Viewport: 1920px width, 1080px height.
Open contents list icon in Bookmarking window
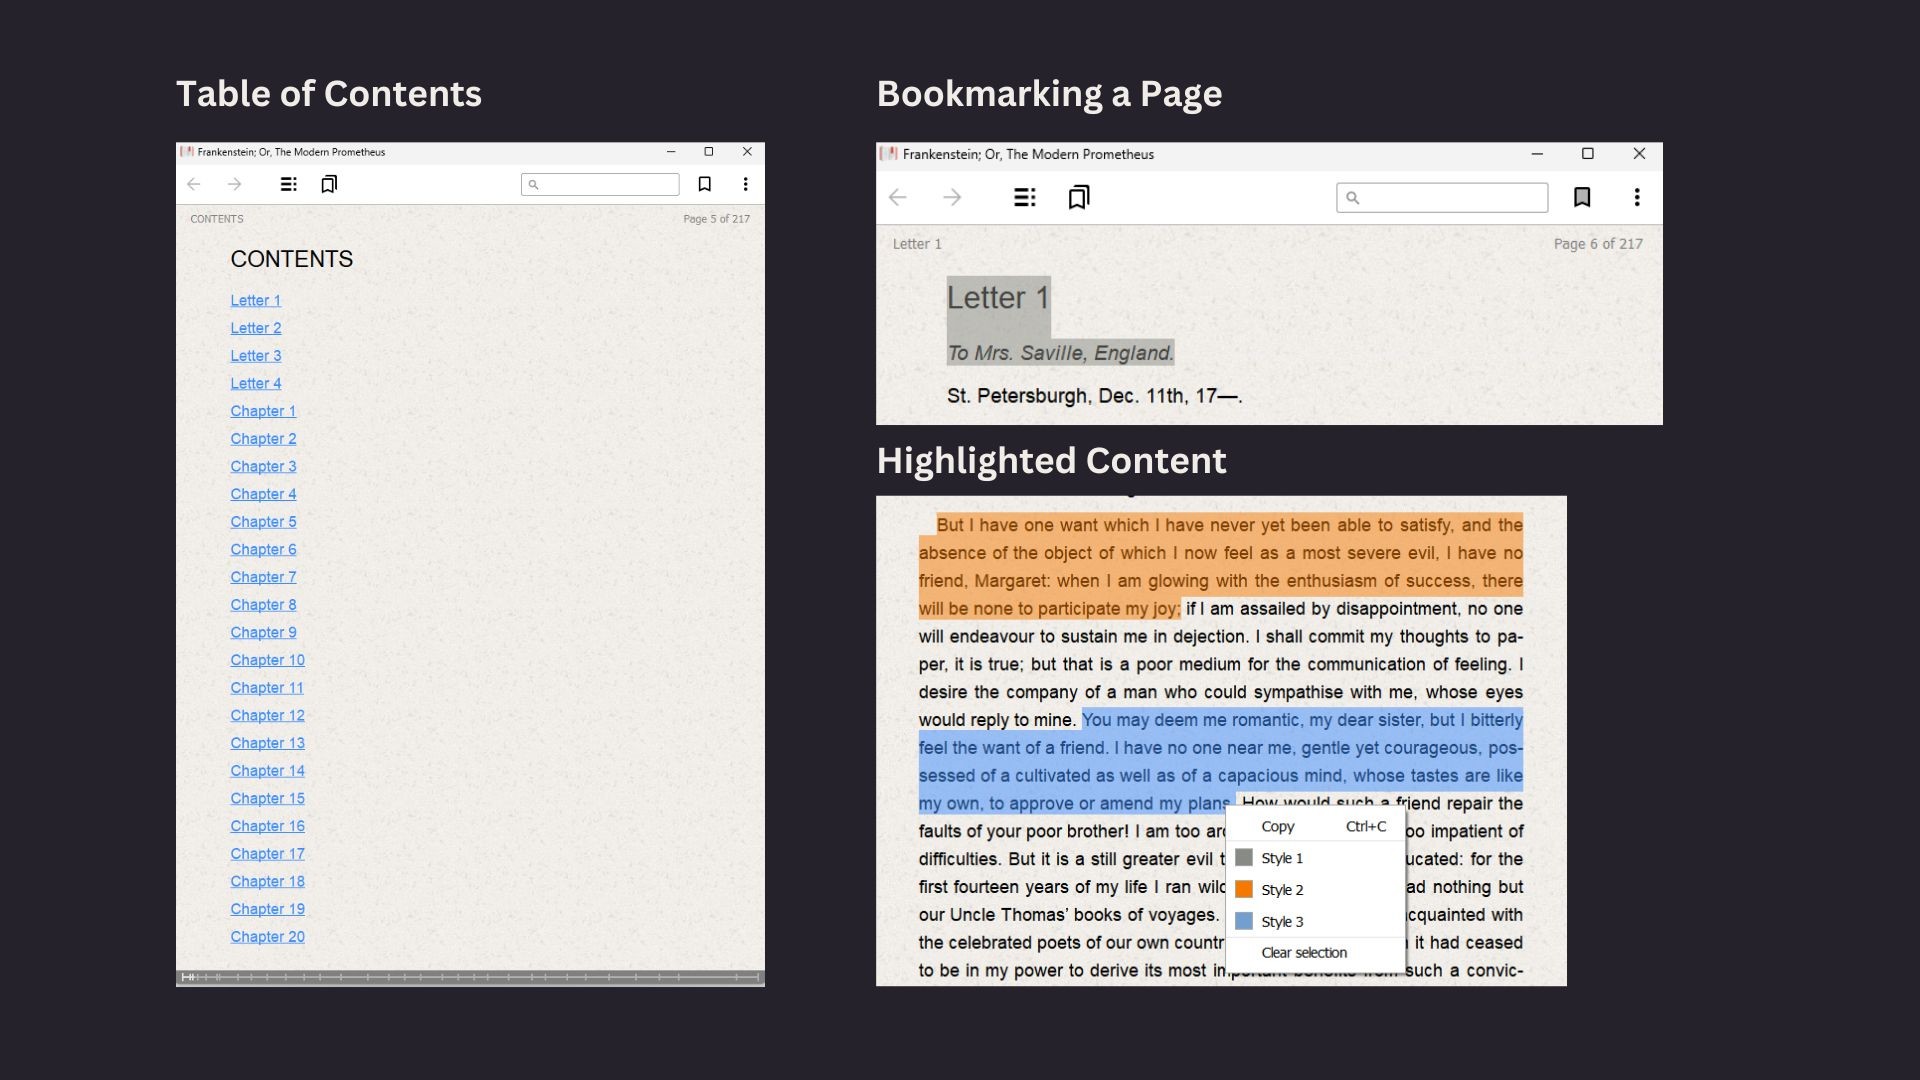click(1025, 197)
